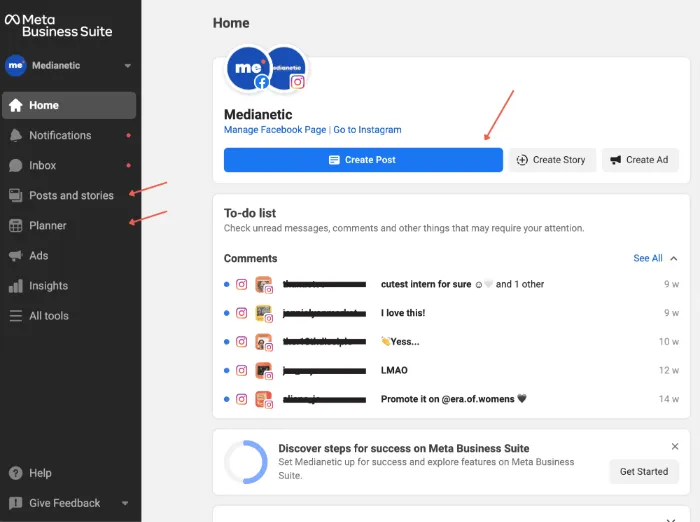Click the Help question mark icon

[16, 473]
